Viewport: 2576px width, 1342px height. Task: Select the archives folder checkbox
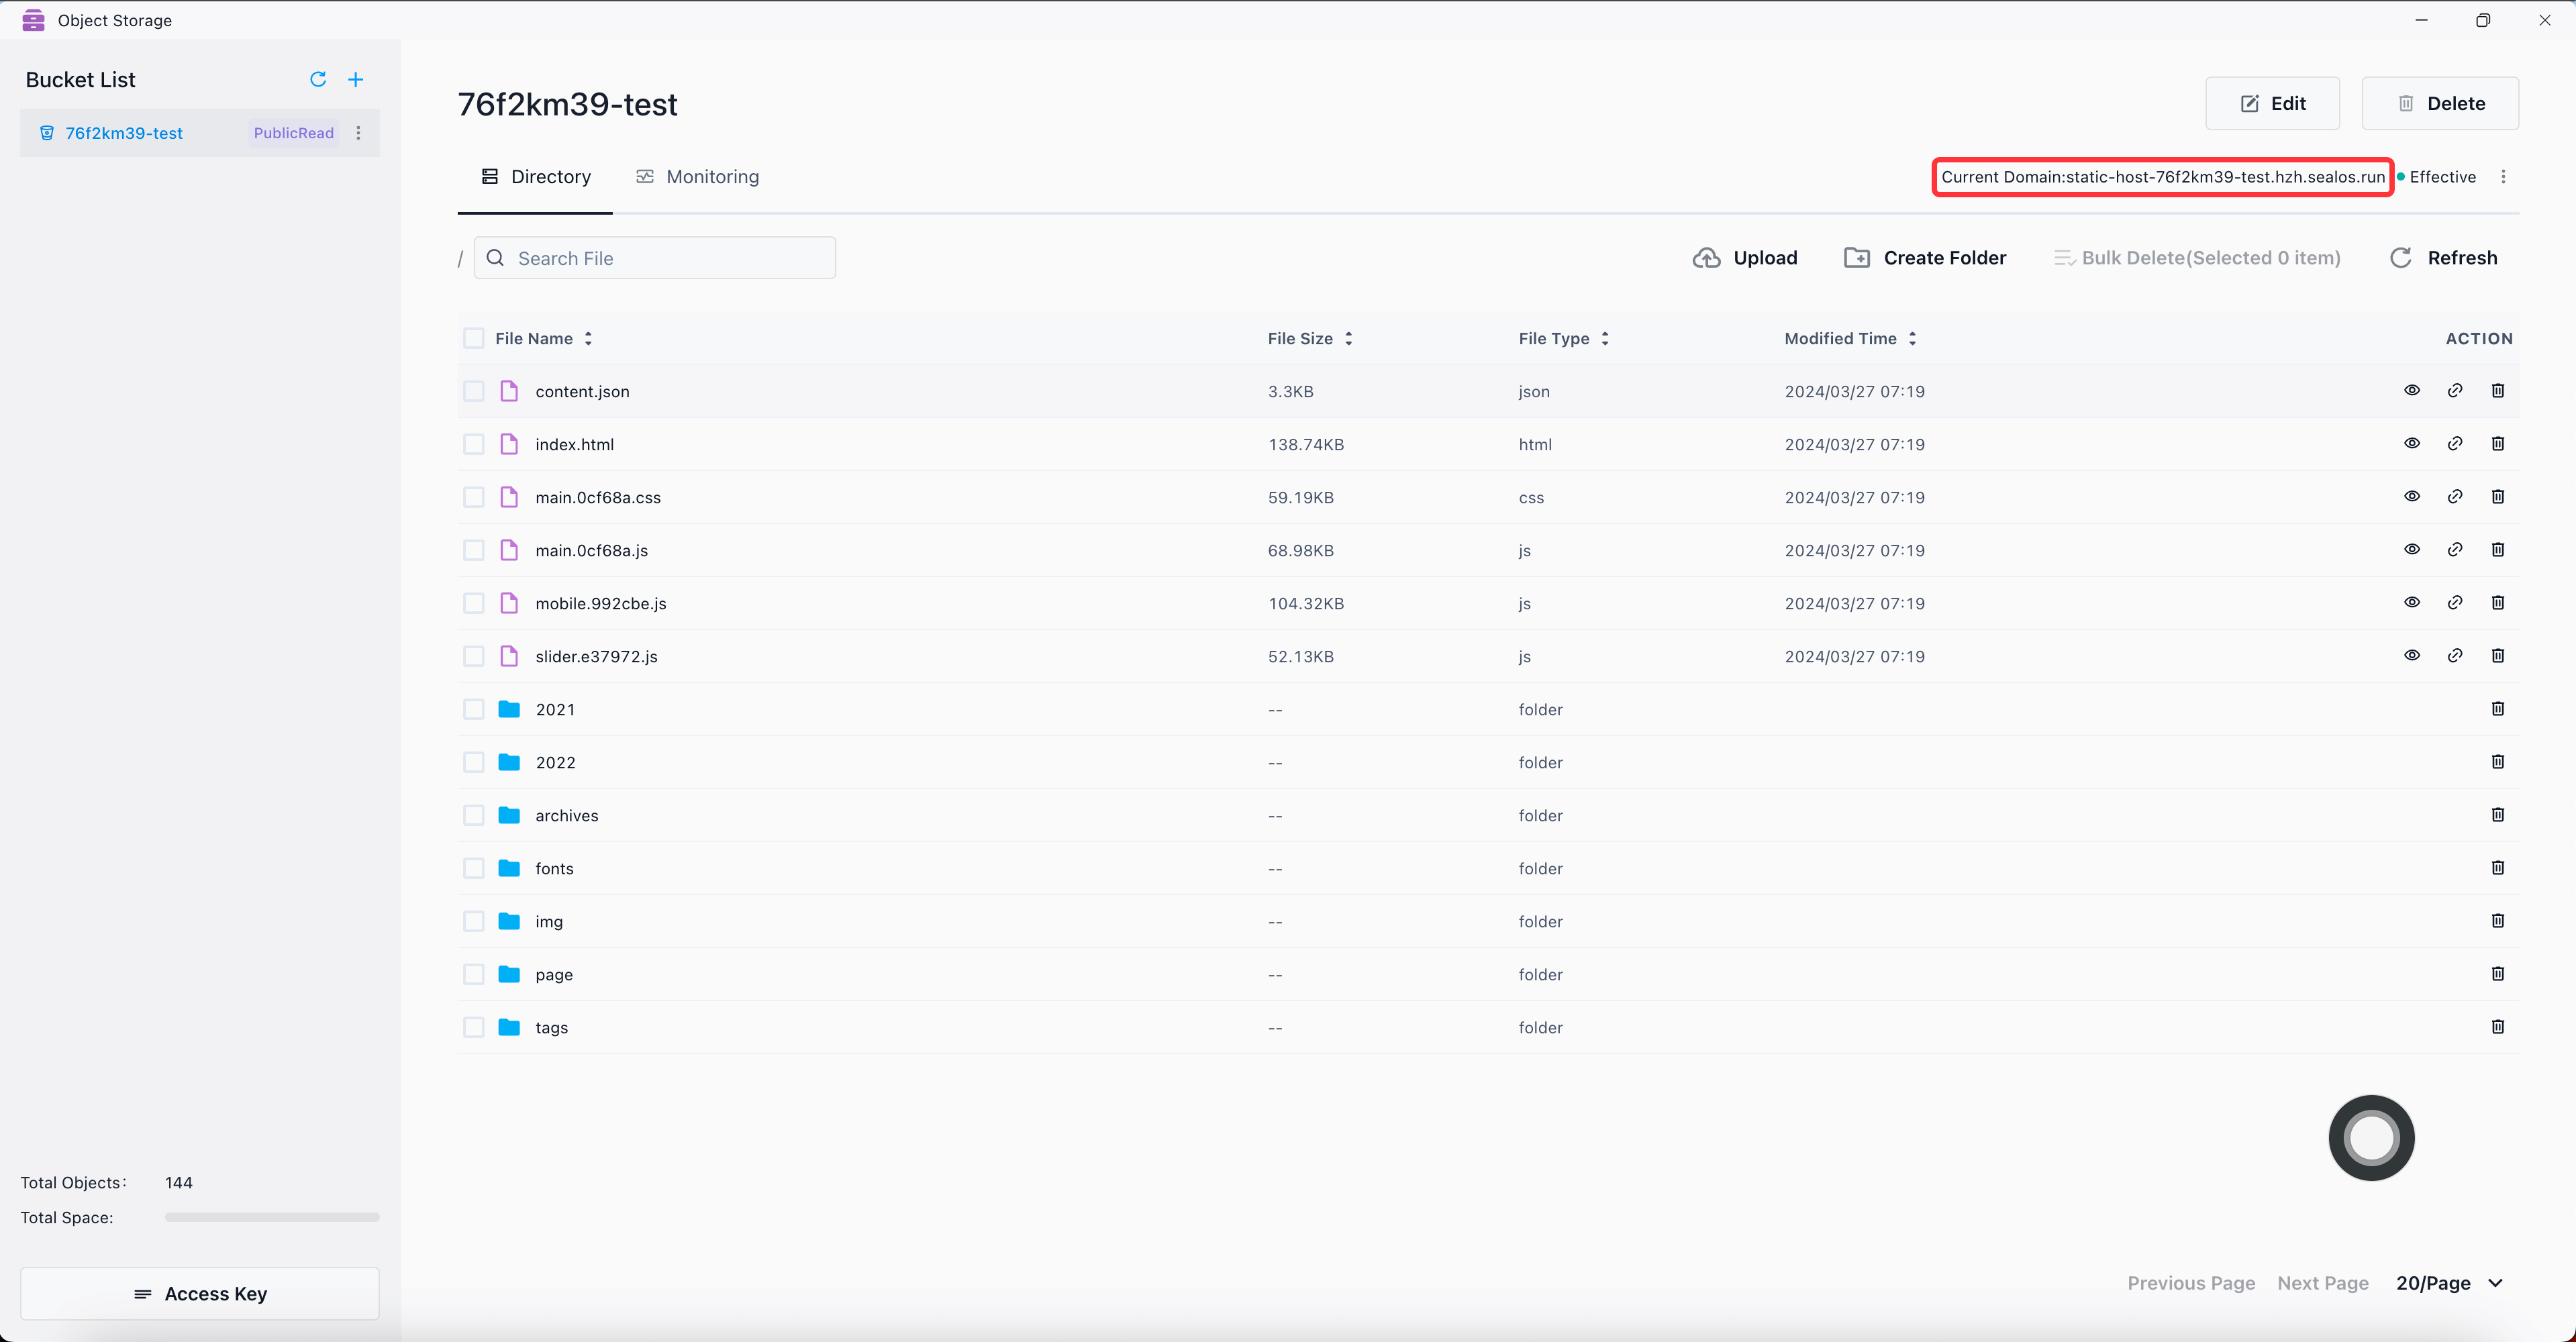coord(474,815)
